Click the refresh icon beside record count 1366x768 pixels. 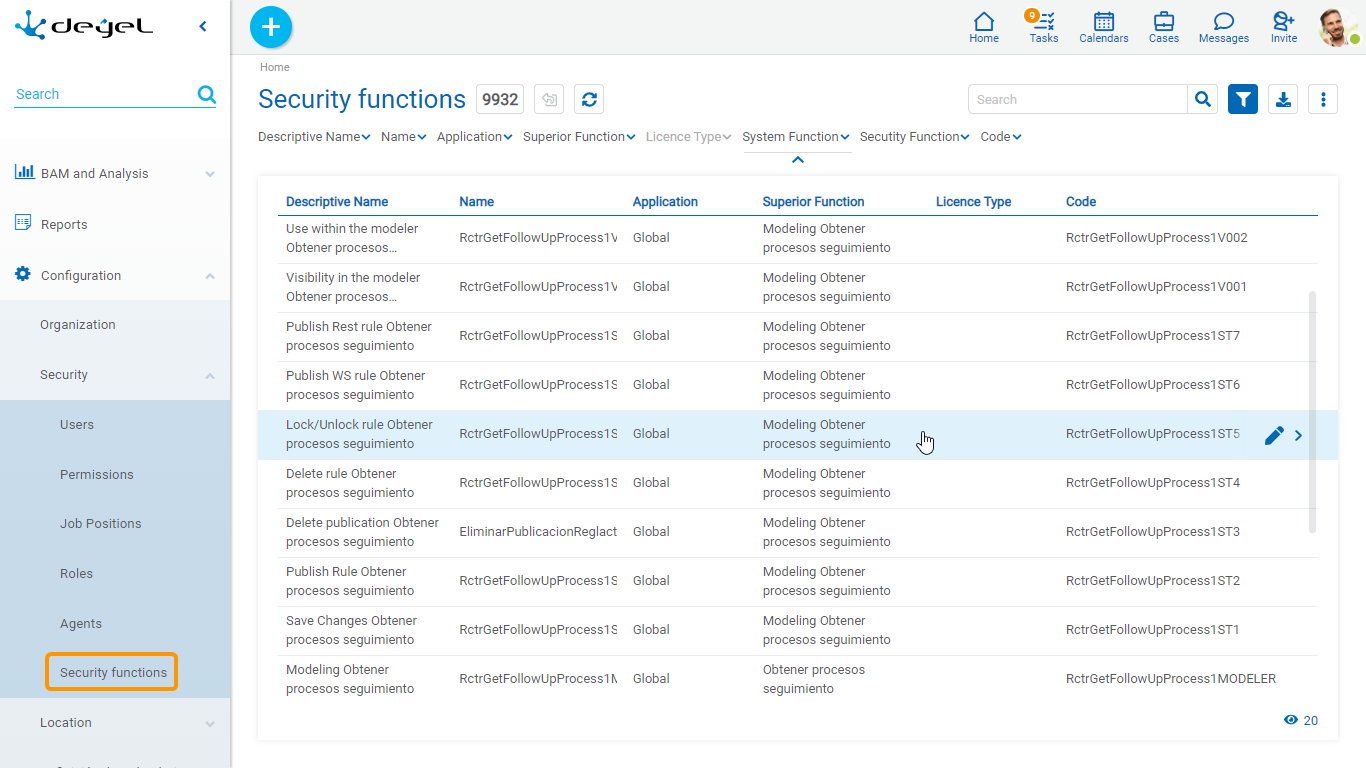589,99
